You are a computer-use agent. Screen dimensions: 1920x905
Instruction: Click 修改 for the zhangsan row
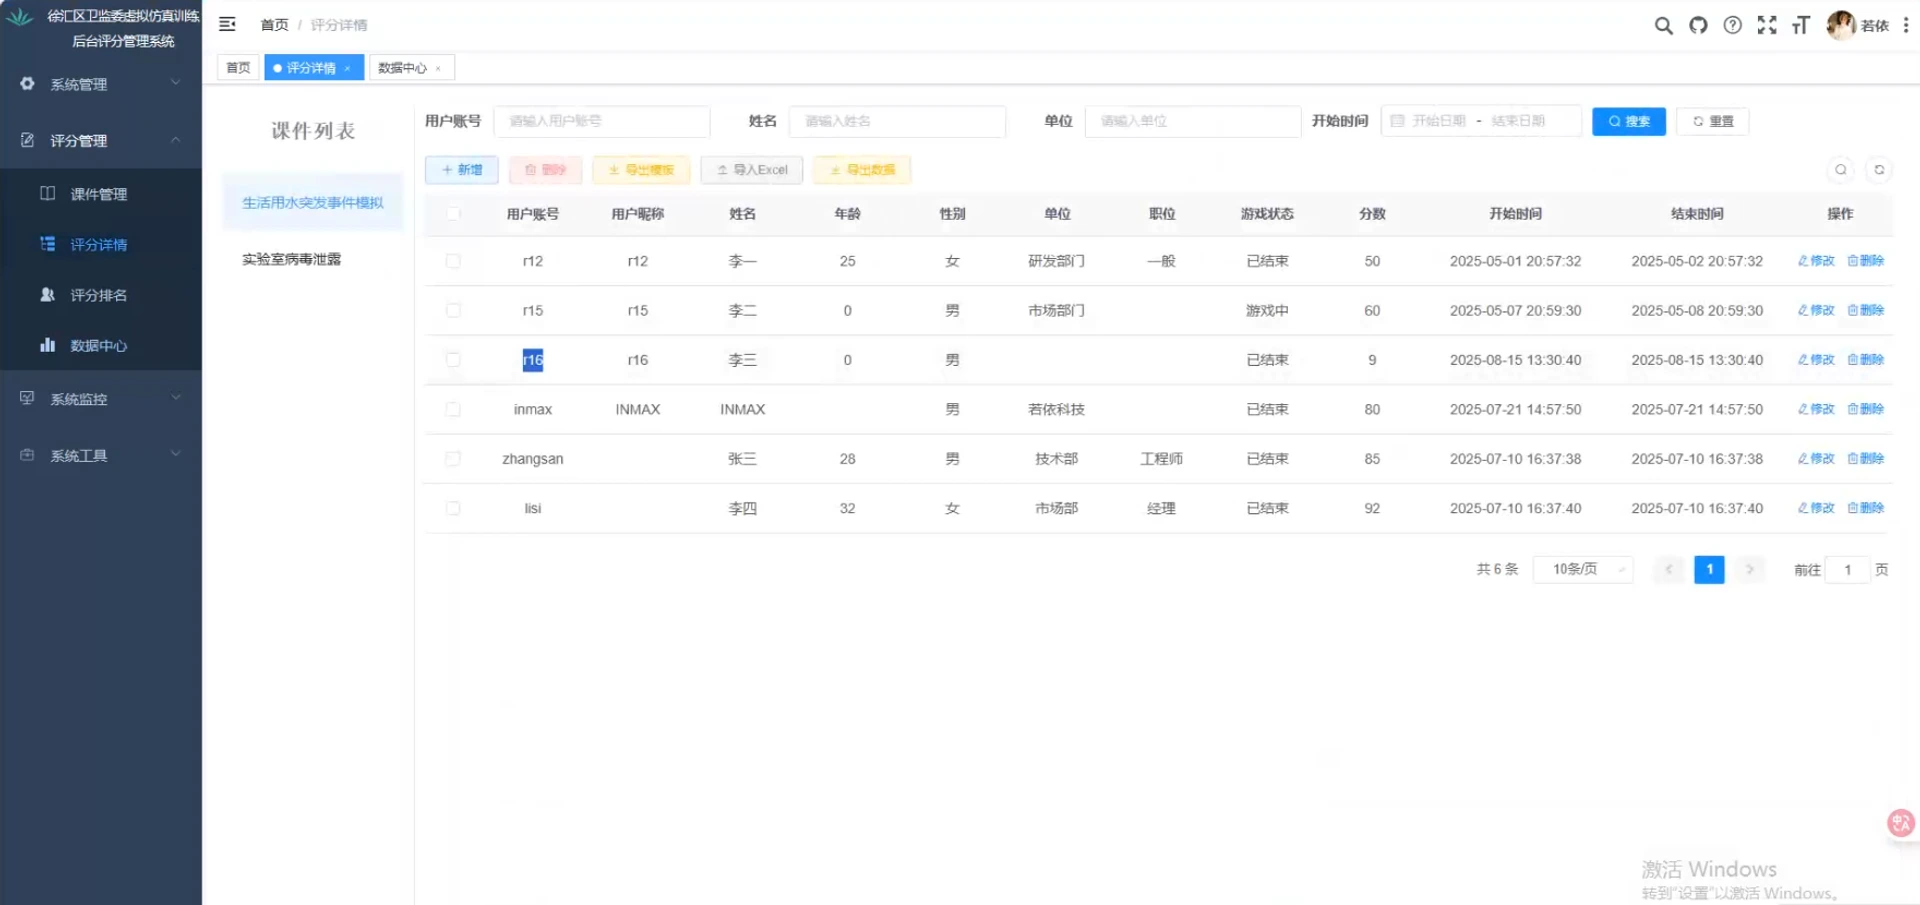click(x=1816, y=459)
